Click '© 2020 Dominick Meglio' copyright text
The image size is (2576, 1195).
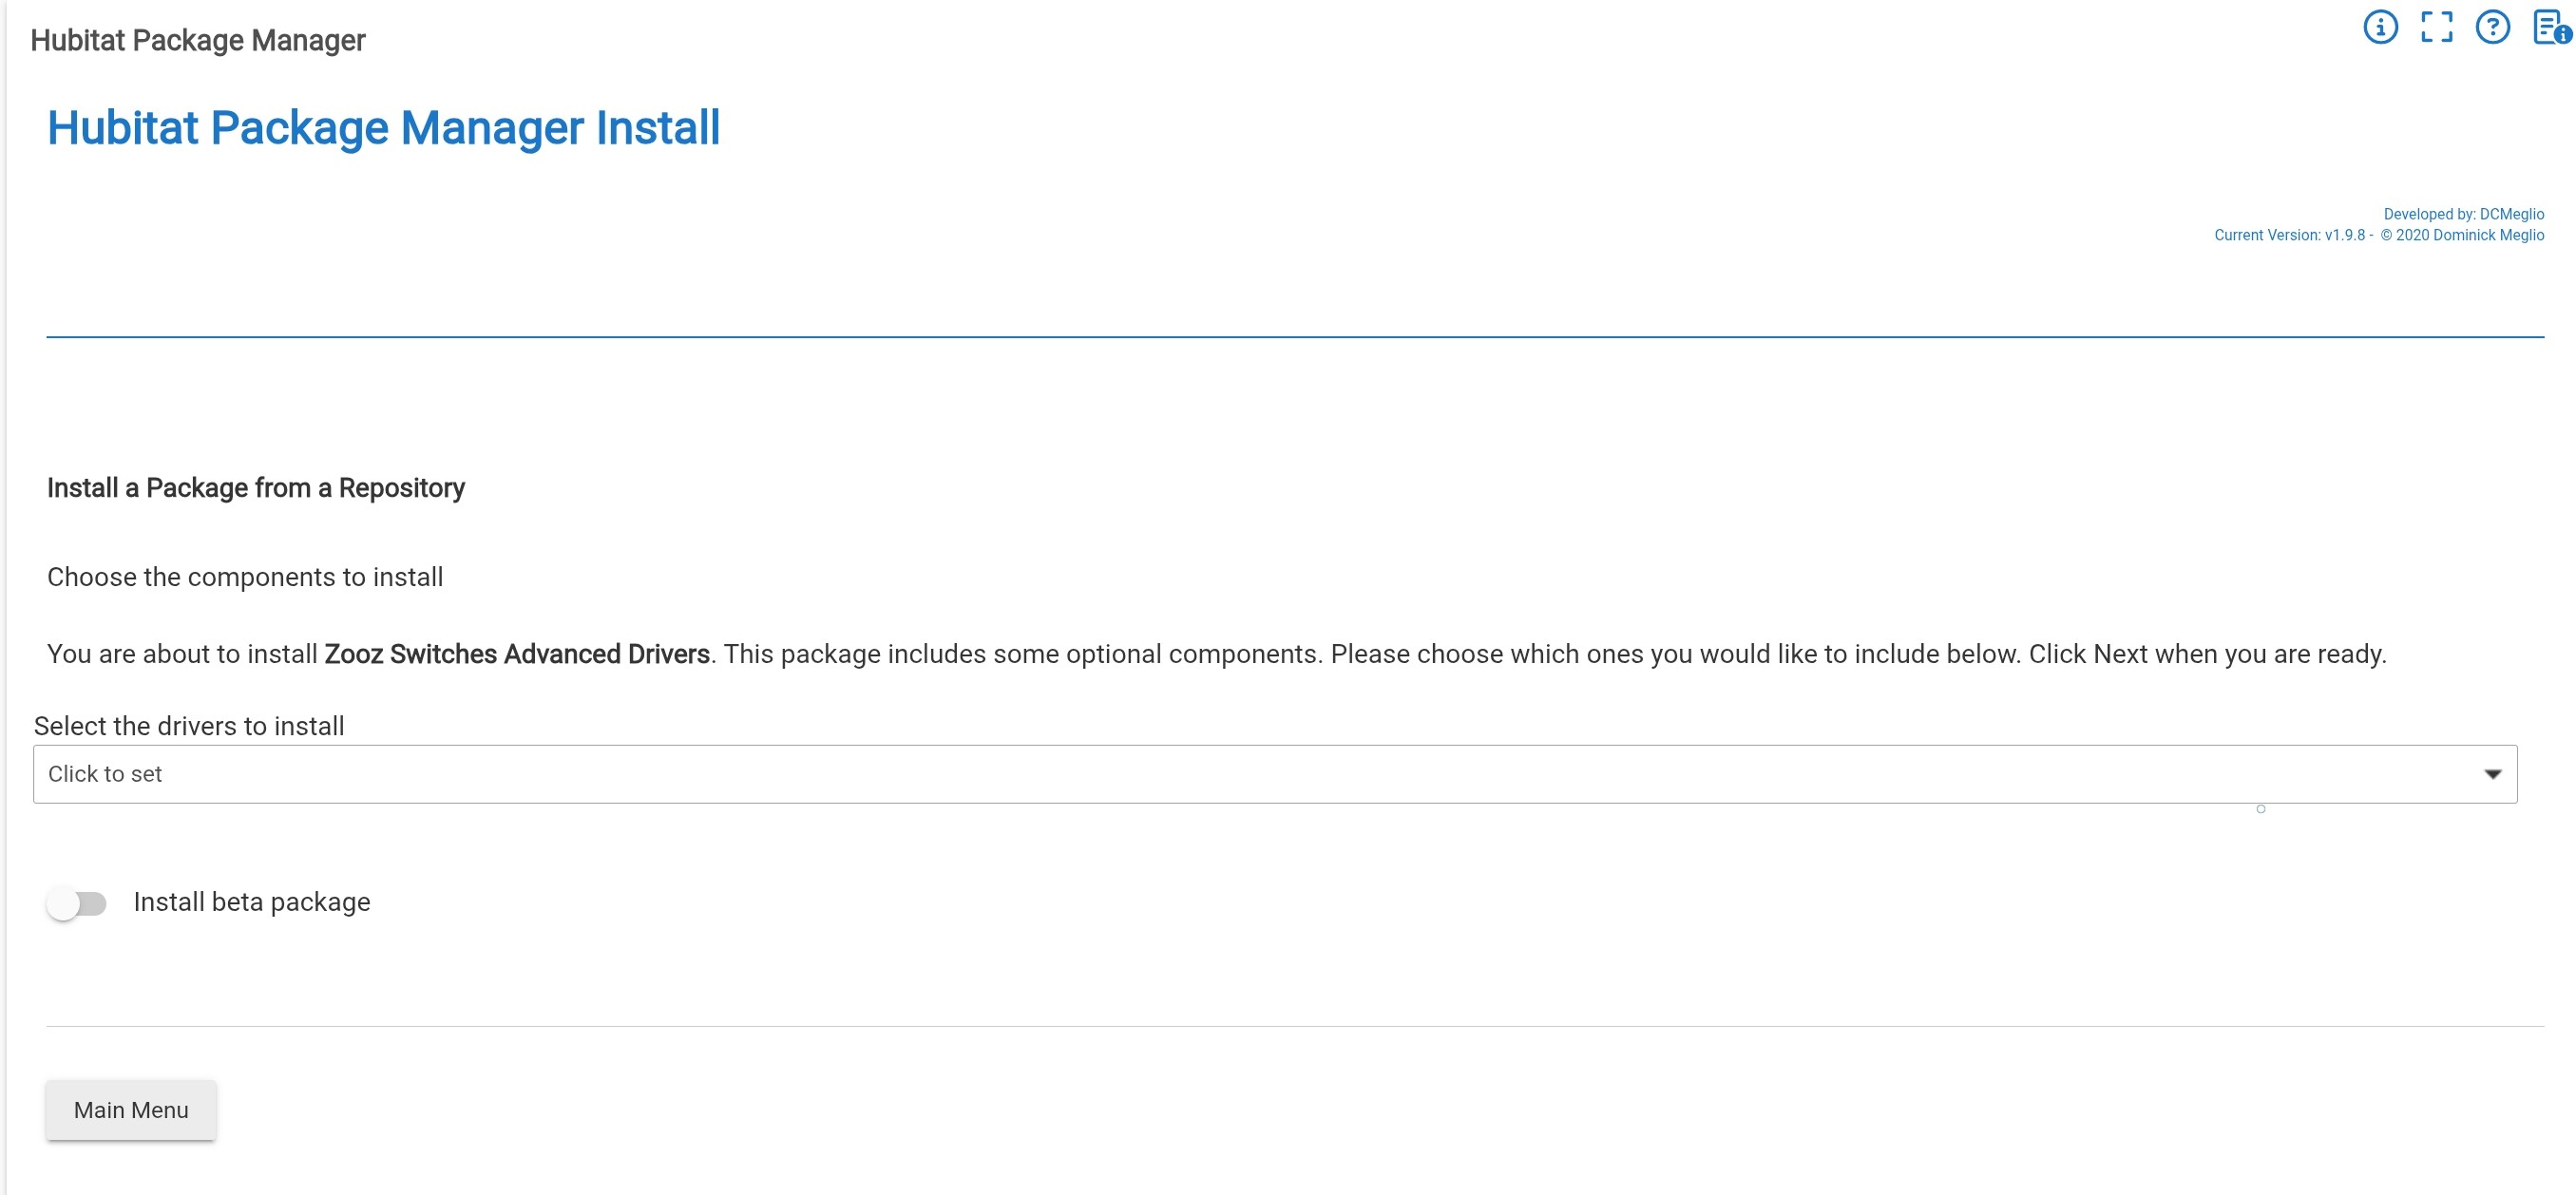tap(2462, 235)
